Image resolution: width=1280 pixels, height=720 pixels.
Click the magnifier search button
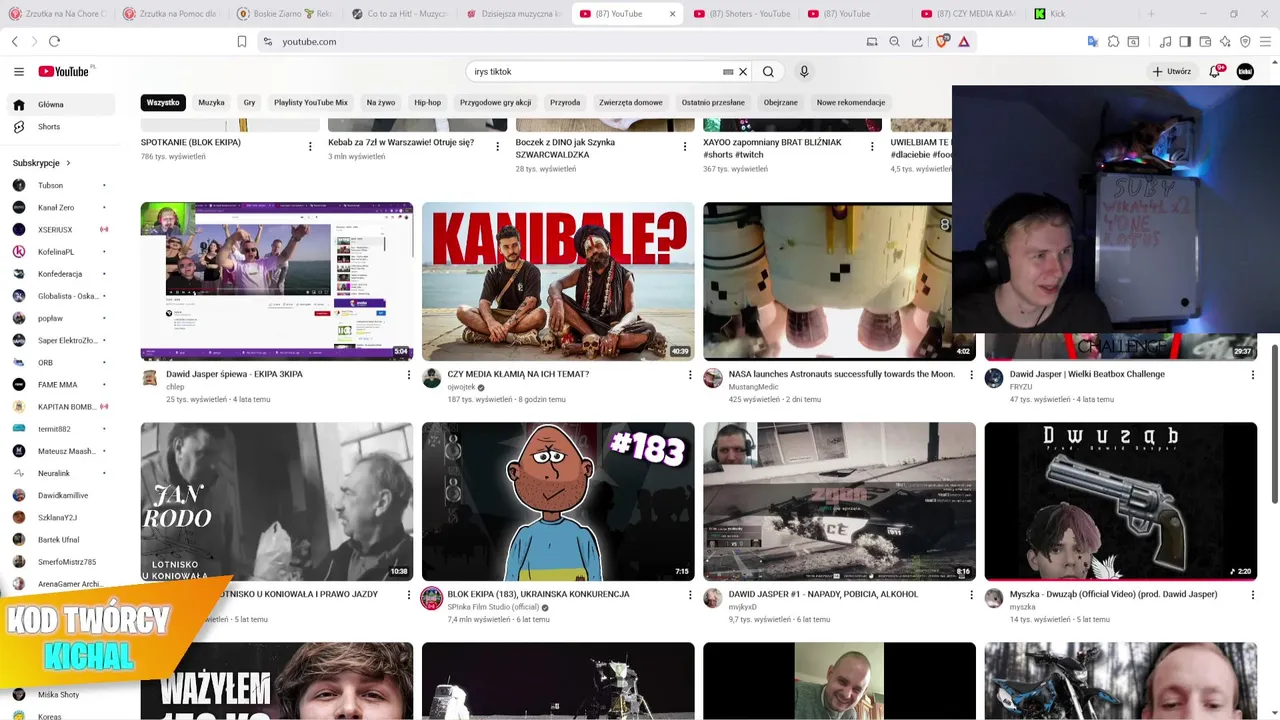[x=768, y=72]
